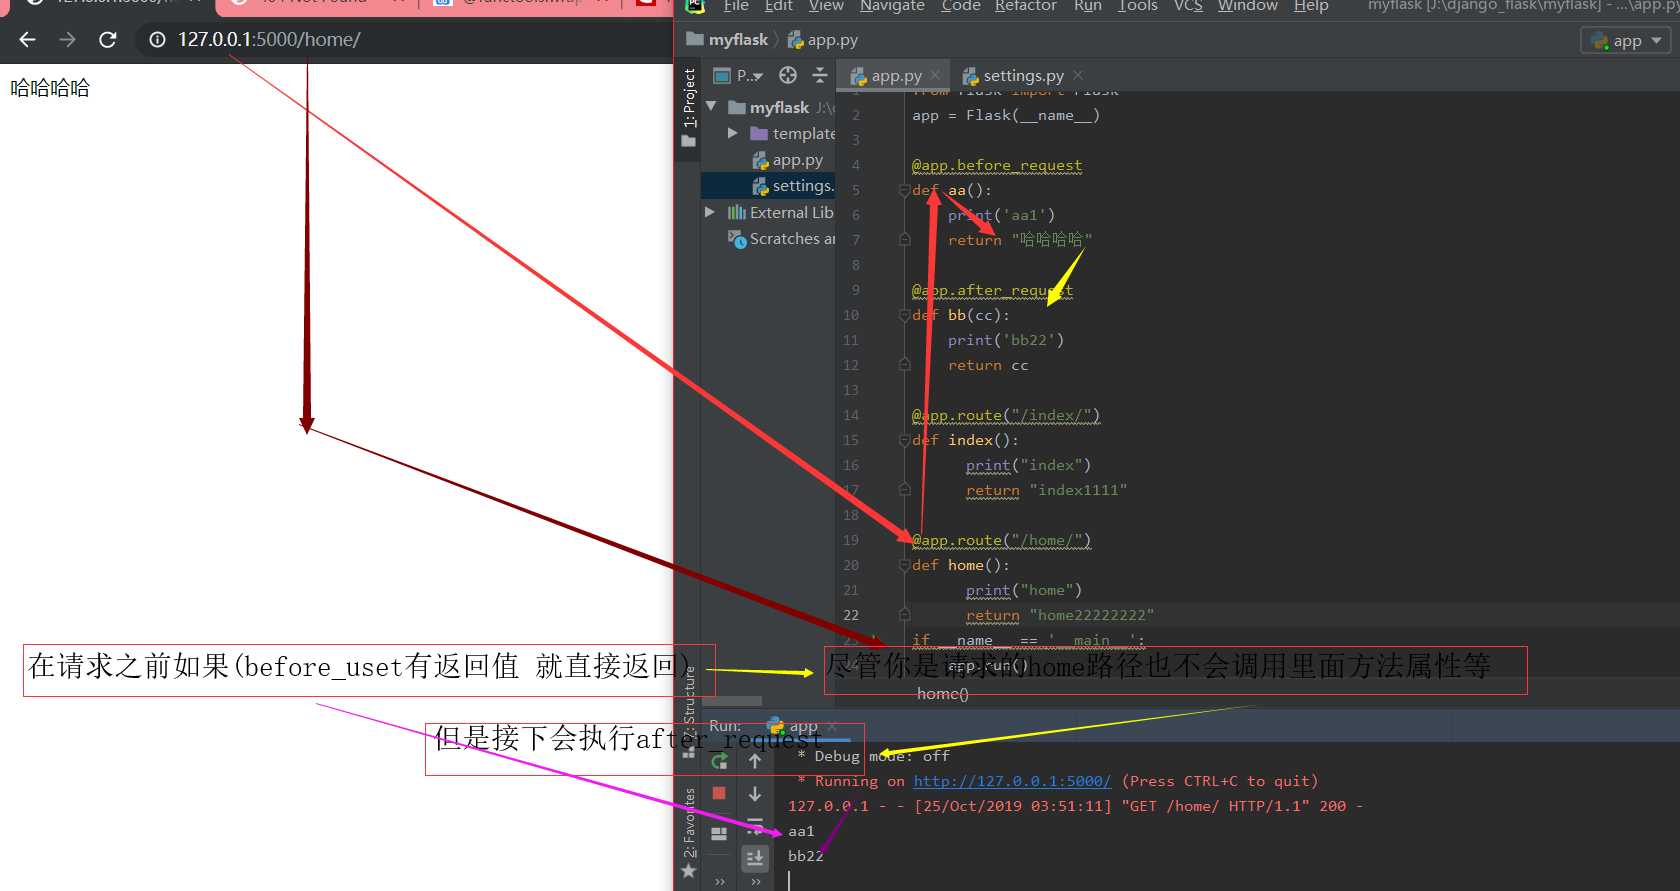Click the Restore Layout icon in Run panel
1680x891 pixels.
(719, 833)
